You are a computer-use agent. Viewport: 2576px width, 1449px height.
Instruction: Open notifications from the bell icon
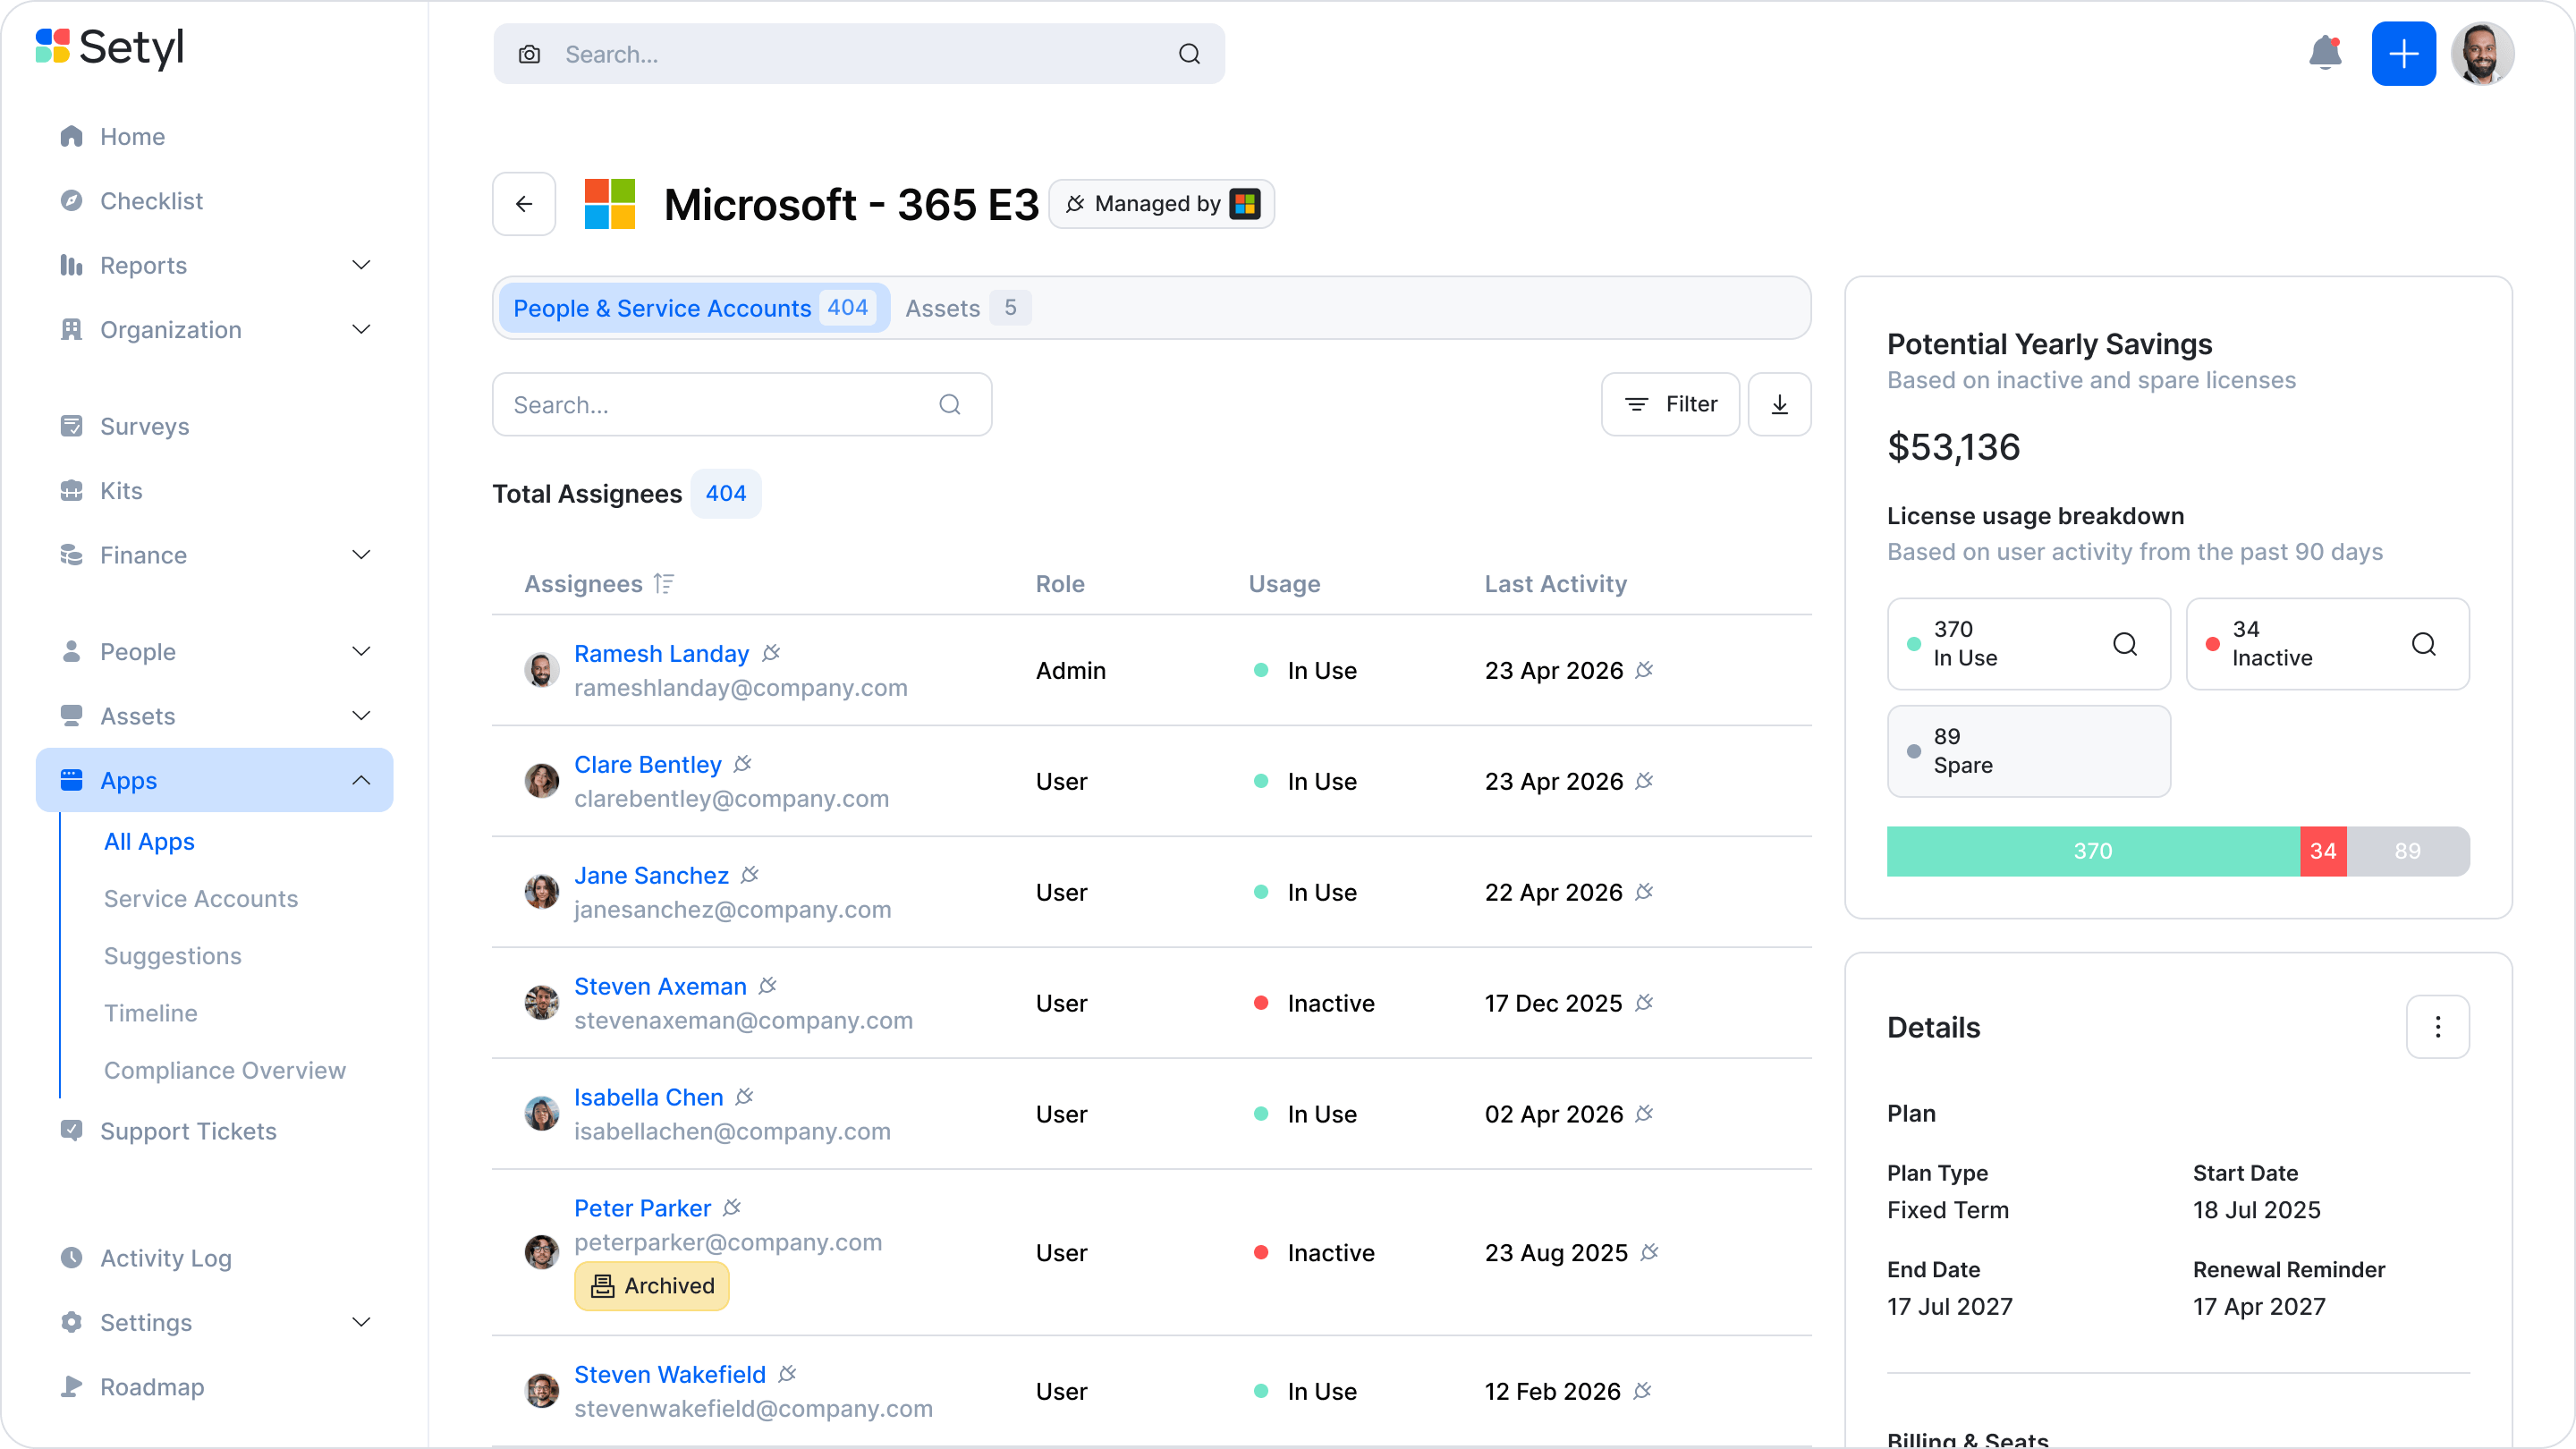click(x=2325, y=54)
